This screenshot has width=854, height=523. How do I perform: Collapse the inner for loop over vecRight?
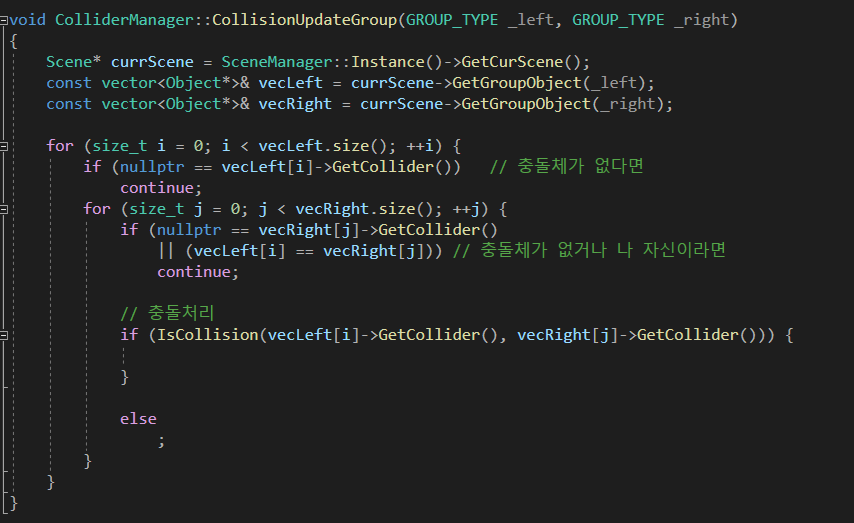4,209
